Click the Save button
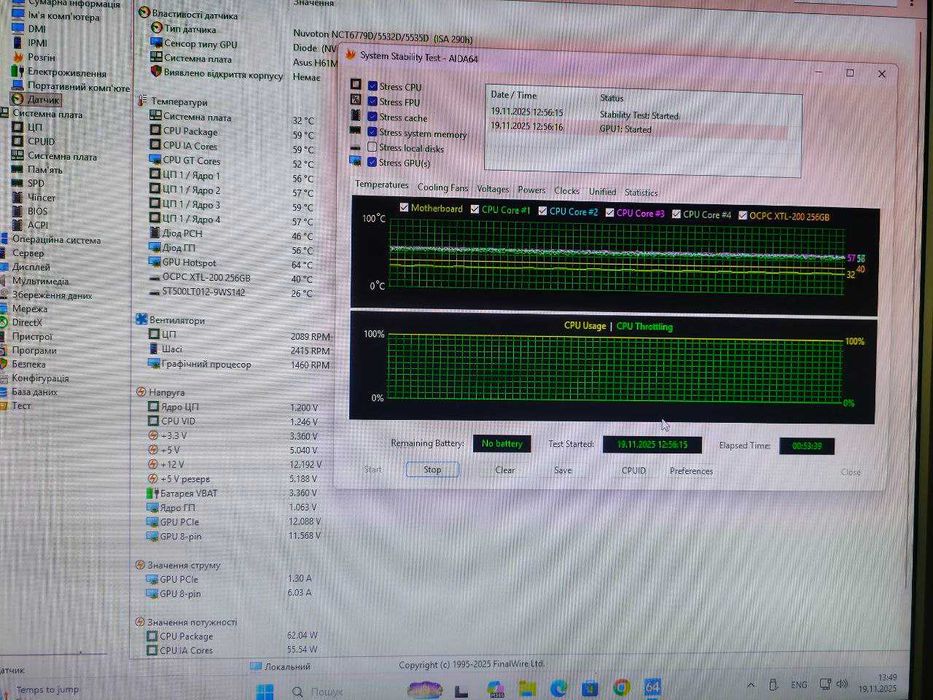This screenshot has width=933, height=700. 563,470
